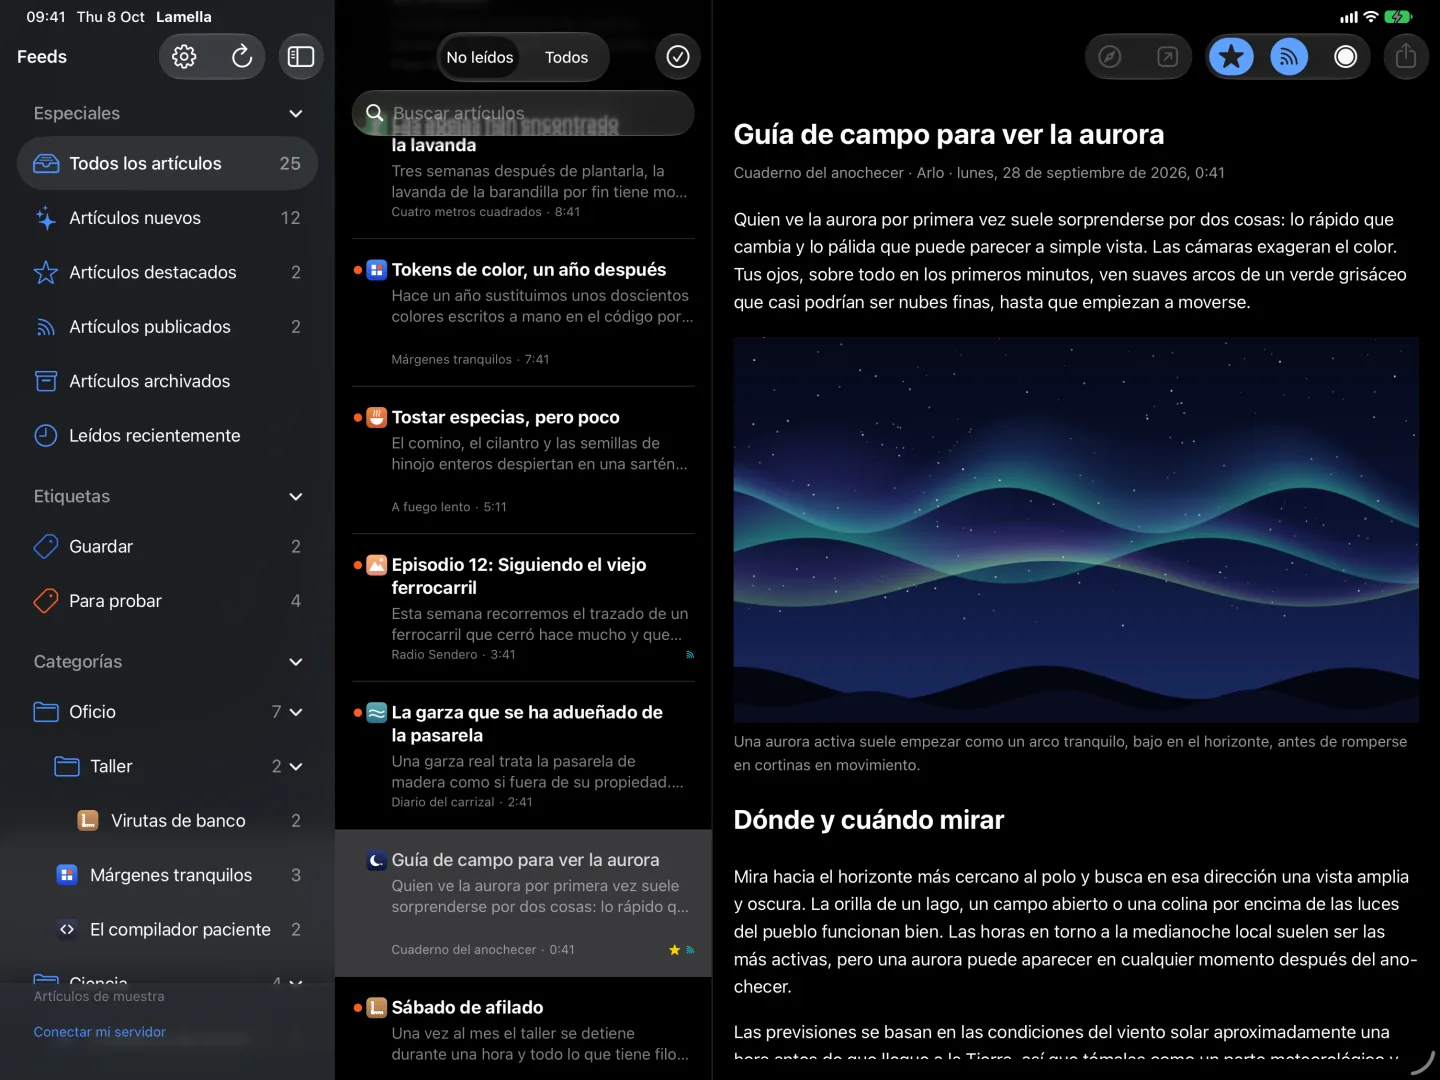The width and height of the screenshot is (1440, 1080).
Task: Toggle the read/unread circle button
Action: (x=1346, y=57)
